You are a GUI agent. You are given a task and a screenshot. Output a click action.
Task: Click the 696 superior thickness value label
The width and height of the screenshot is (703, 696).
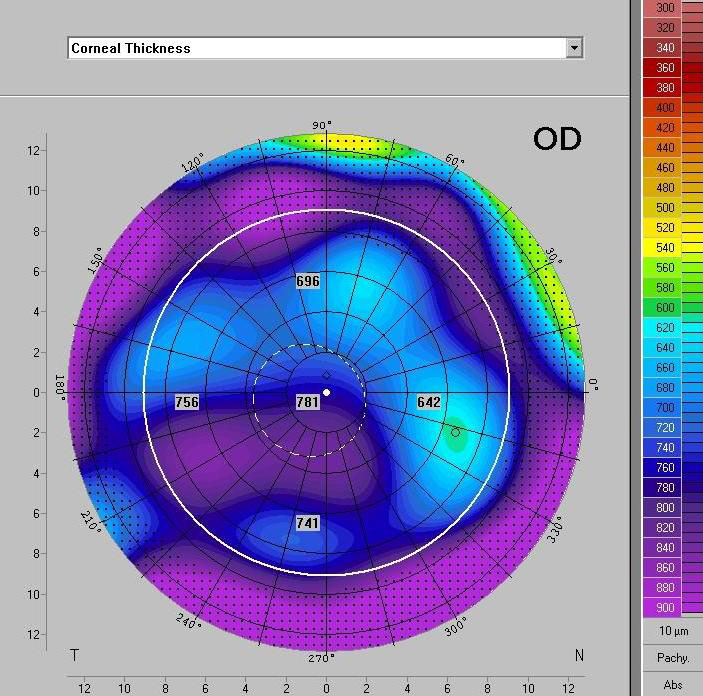coord(308,282)
